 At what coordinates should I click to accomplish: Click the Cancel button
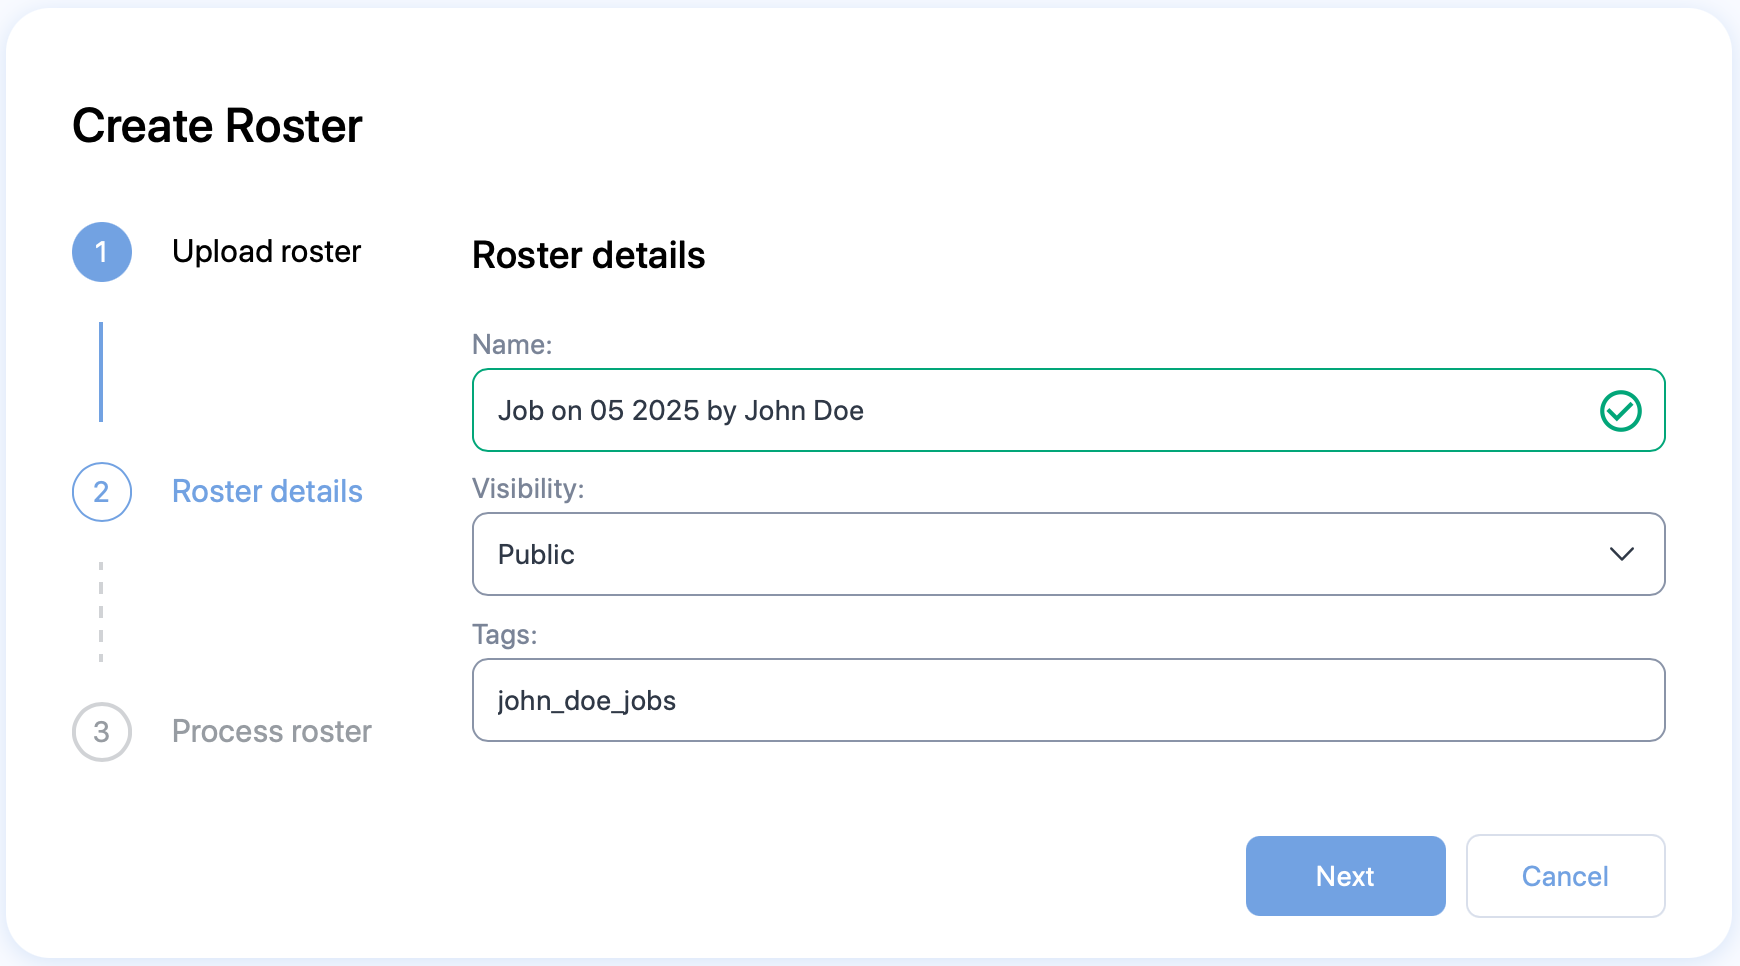[1565, 876]
